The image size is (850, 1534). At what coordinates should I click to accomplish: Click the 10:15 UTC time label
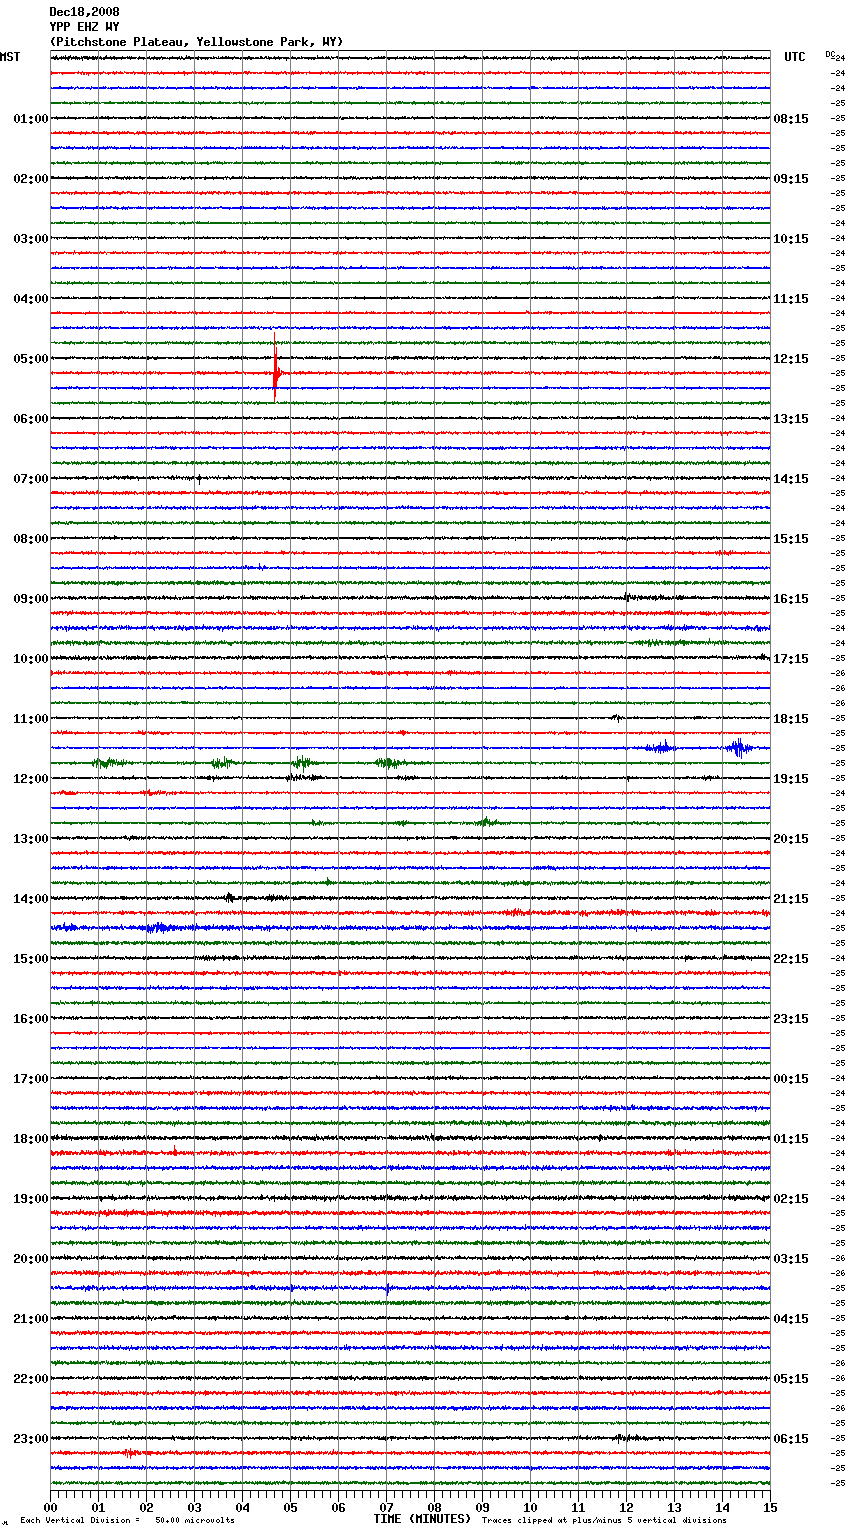pos(791,239)
